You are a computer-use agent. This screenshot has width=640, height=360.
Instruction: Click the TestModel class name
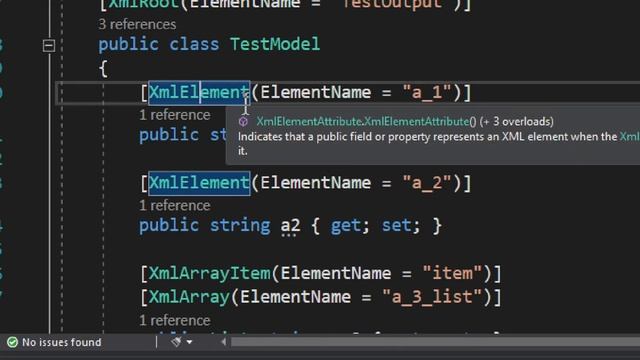click(x=275, y=44)
